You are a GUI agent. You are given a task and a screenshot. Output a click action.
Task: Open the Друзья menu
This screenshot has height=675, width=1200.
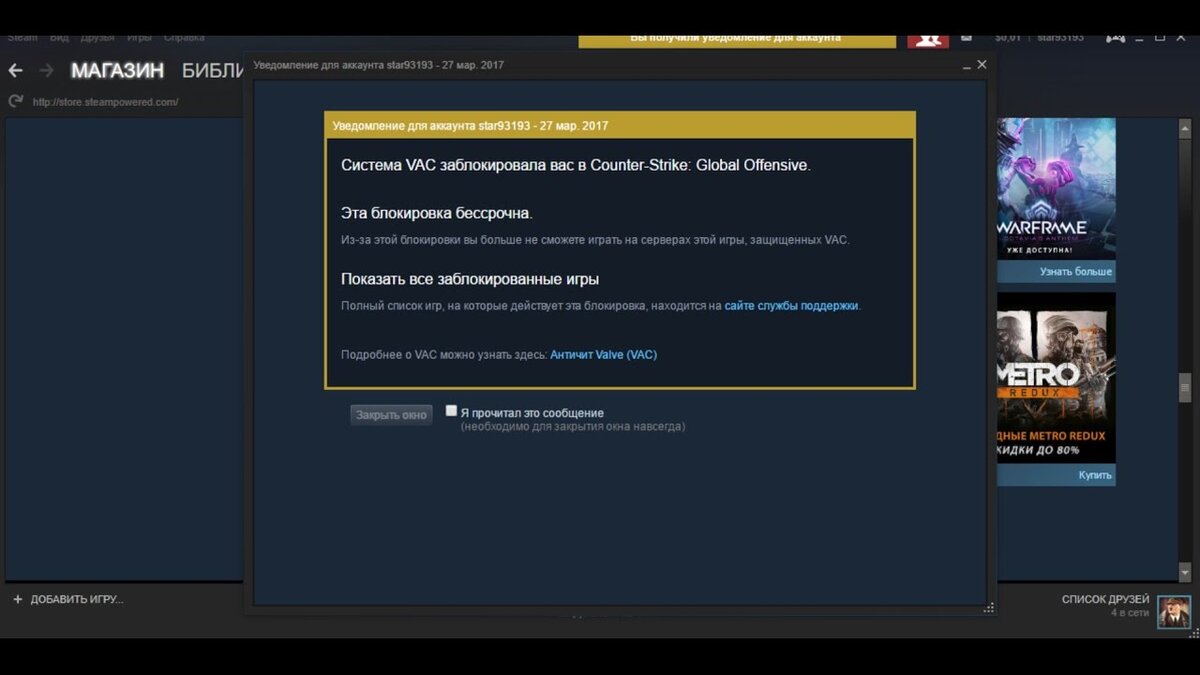[97, 38]
